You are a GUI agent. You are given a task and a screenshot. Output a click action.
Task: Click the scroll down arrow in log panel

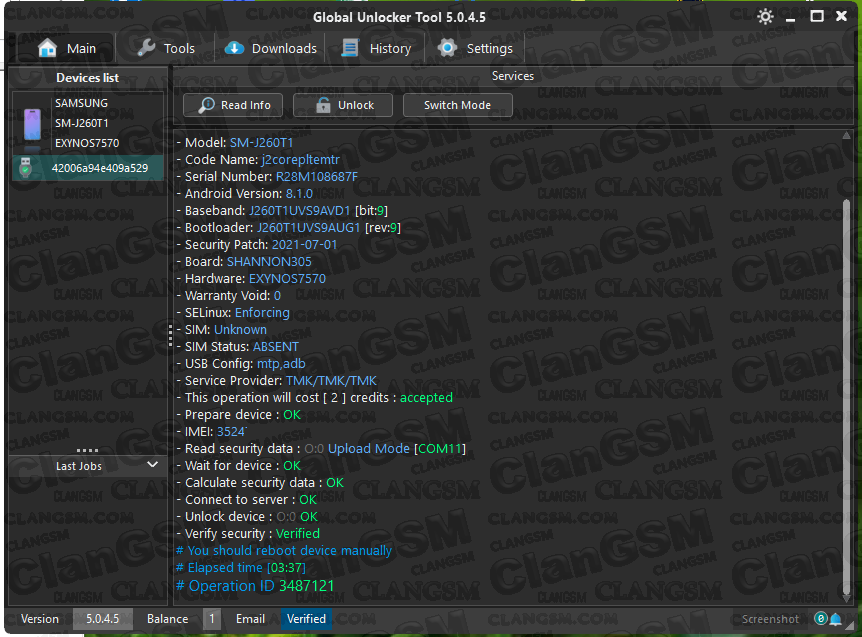click(x=847, y=598)
